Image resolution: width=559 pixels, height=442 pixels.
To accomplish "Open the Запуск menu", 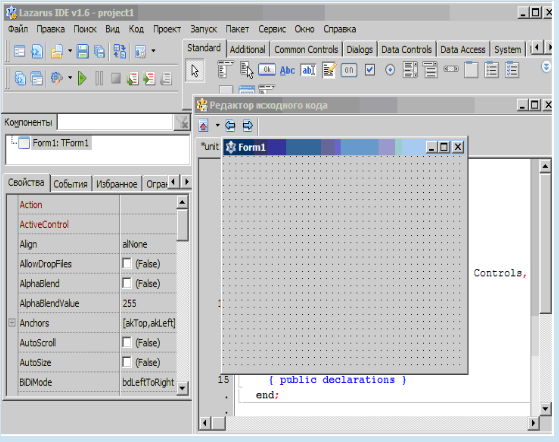I will [x=203, y=29].
